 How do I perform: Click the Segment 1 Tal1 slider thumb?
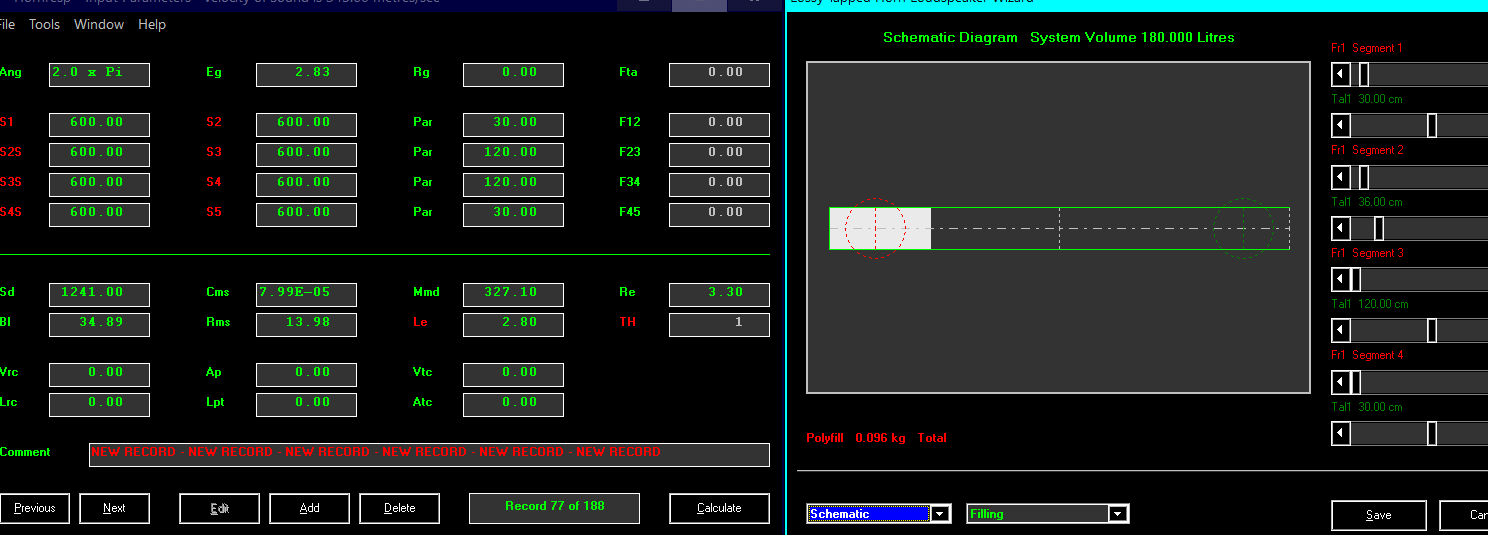click(1432, 125)
